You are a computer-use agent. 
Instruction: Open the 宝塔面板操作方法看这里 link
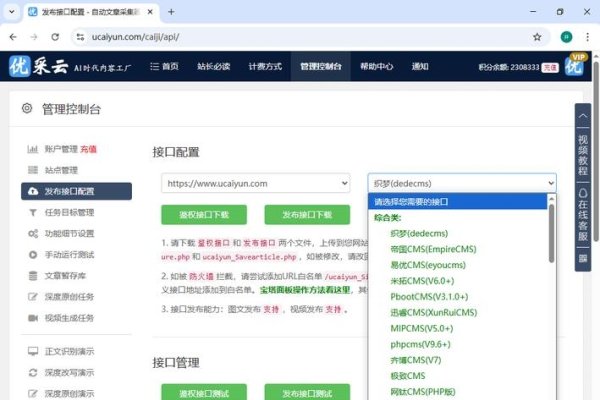pos(305,290)
